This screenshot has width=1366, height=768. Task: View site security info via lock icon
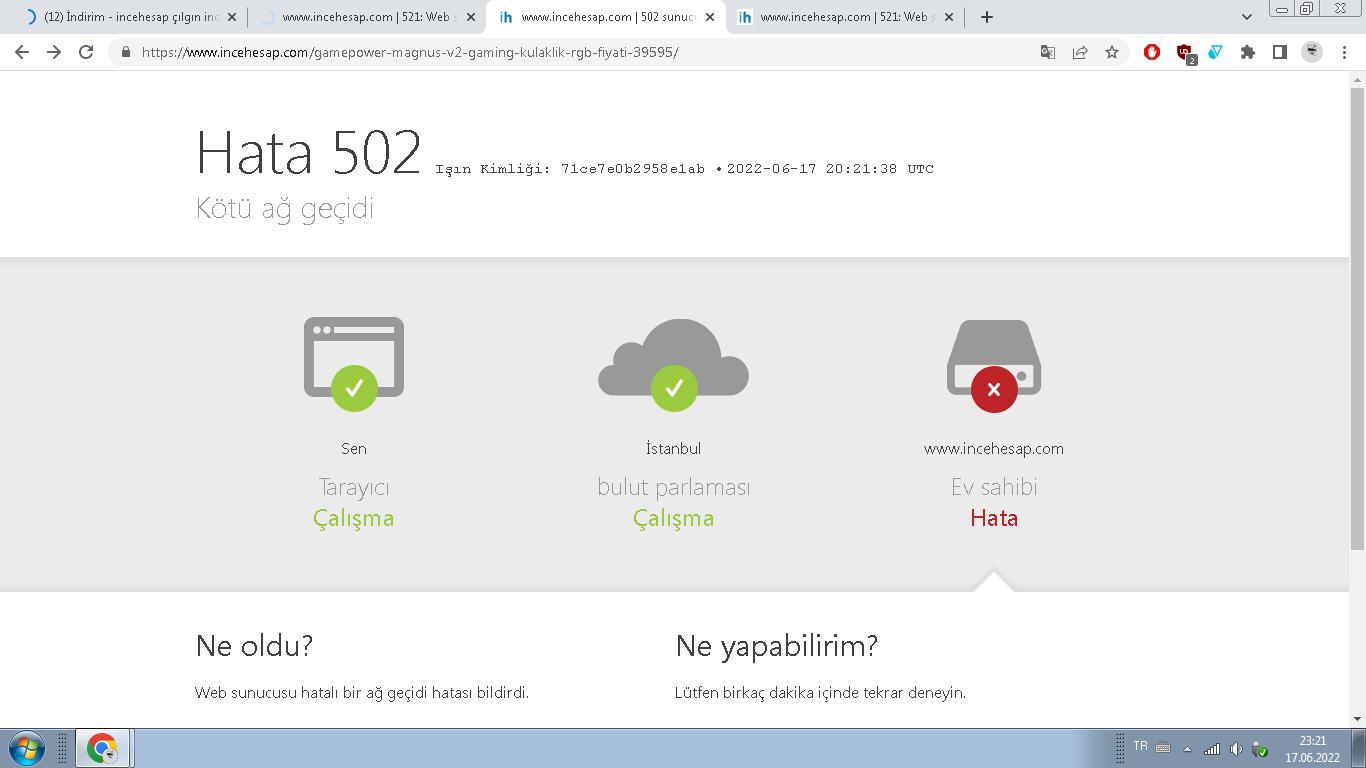[126, 52]
